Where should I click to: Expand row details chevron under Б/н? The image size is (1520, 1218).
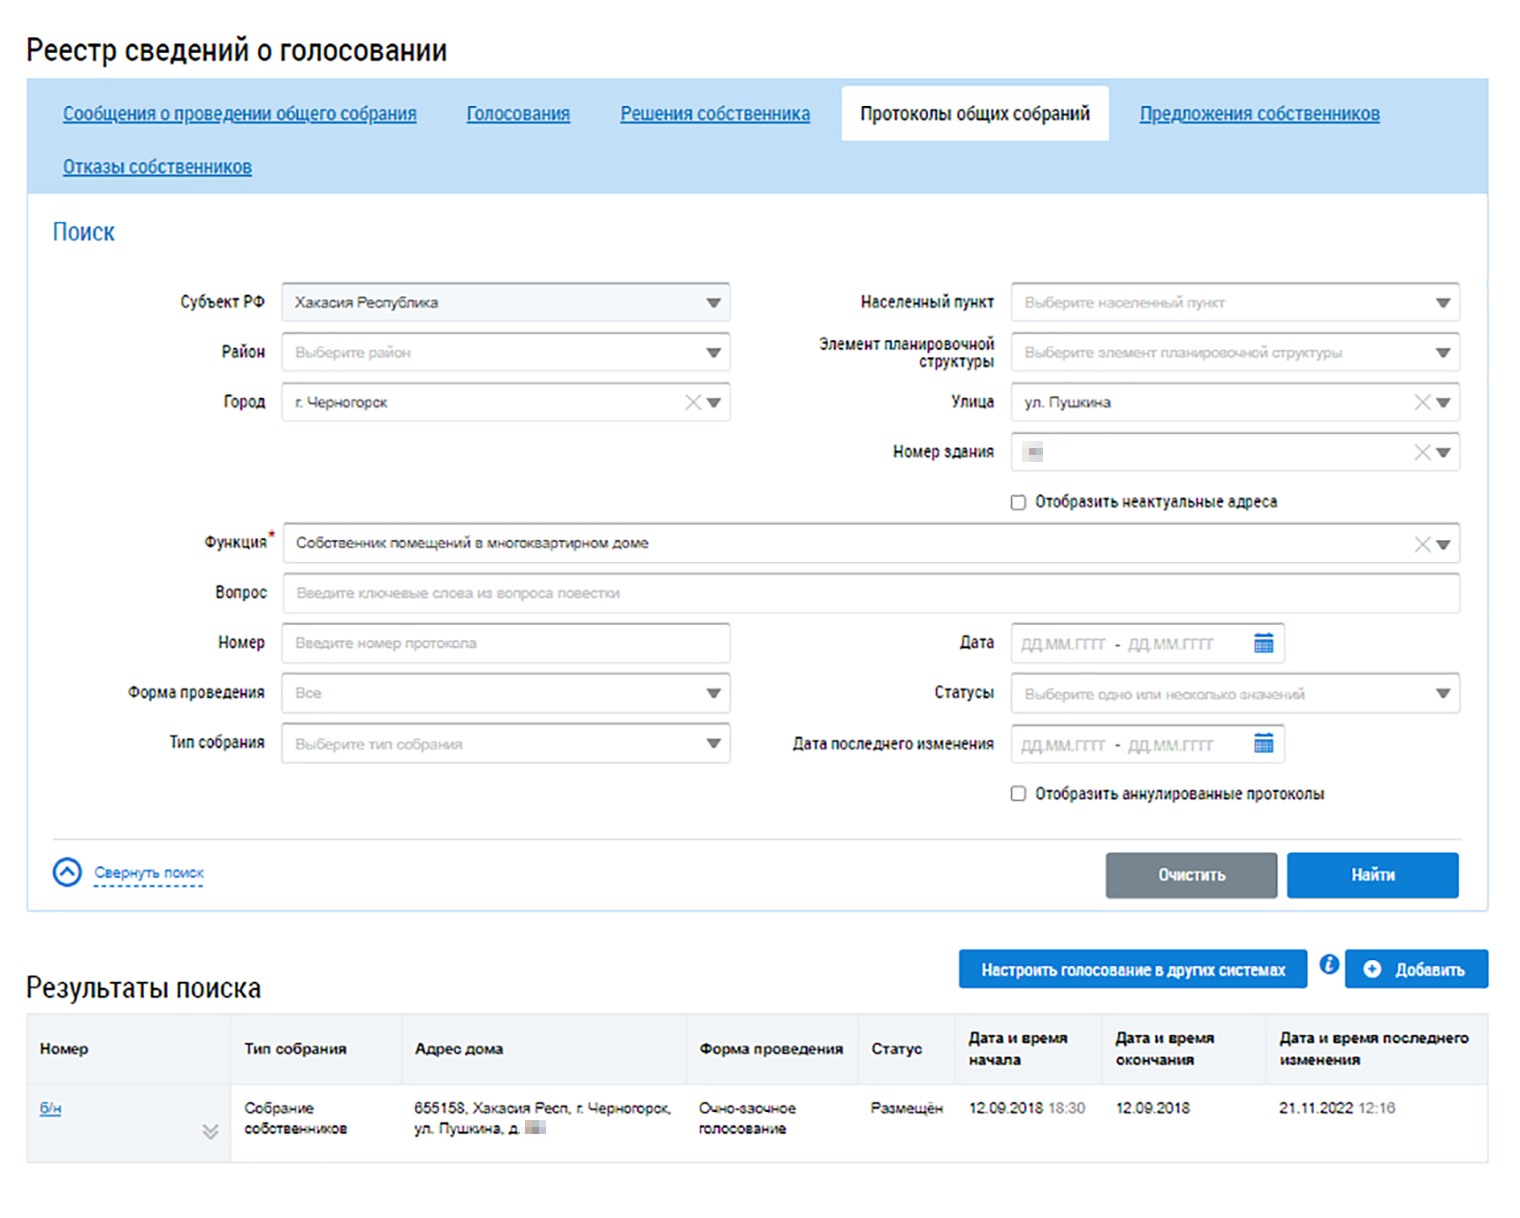[x=210, y=1132]
